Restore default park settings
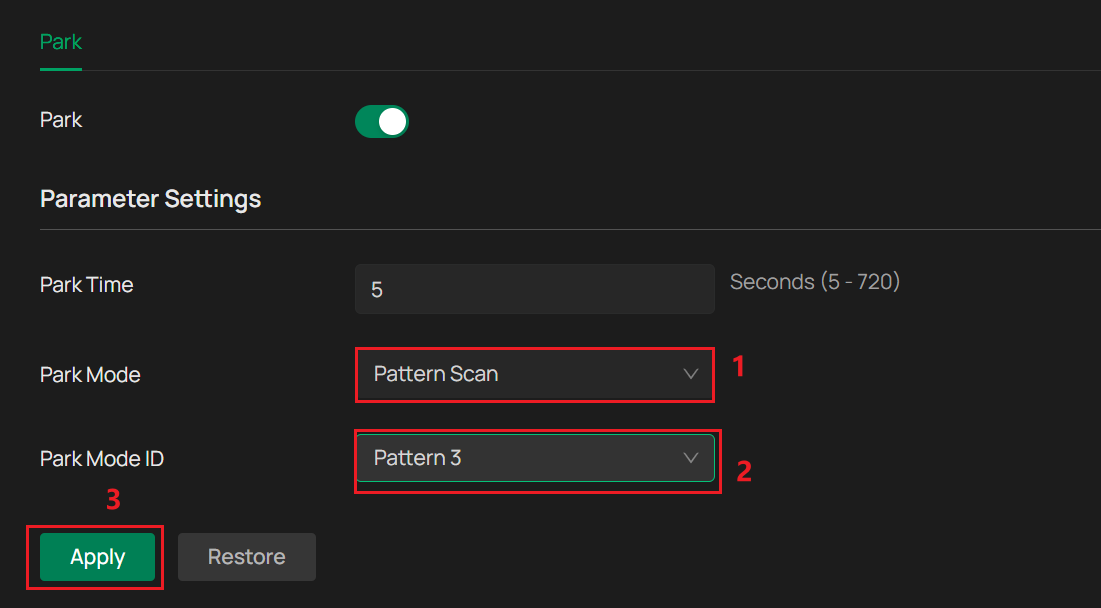Image resolution: width=1101 pixels, height=608 pixels. (x=246, y=557)
